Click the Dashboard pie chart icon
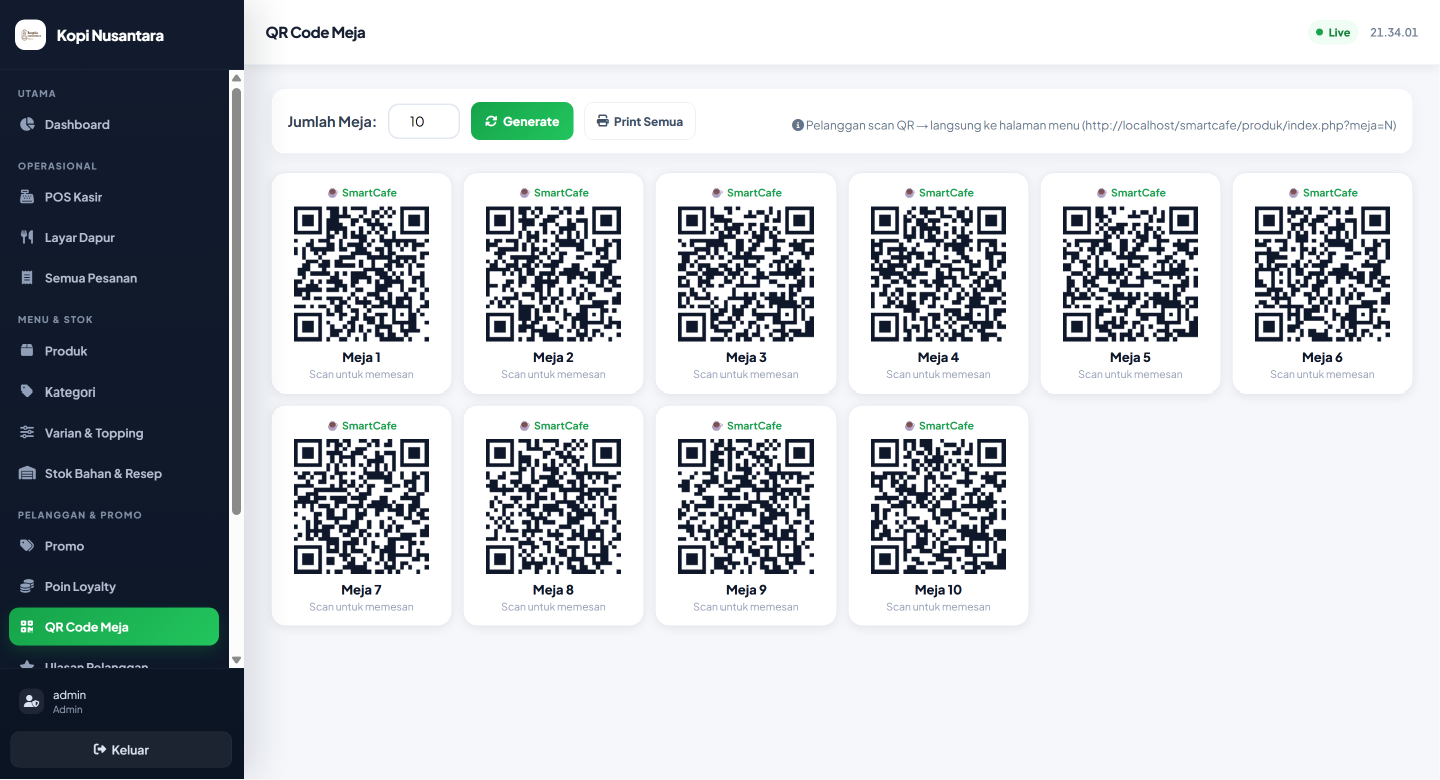This screenshot has width=1440, height=780. click(x=27, y=125)
